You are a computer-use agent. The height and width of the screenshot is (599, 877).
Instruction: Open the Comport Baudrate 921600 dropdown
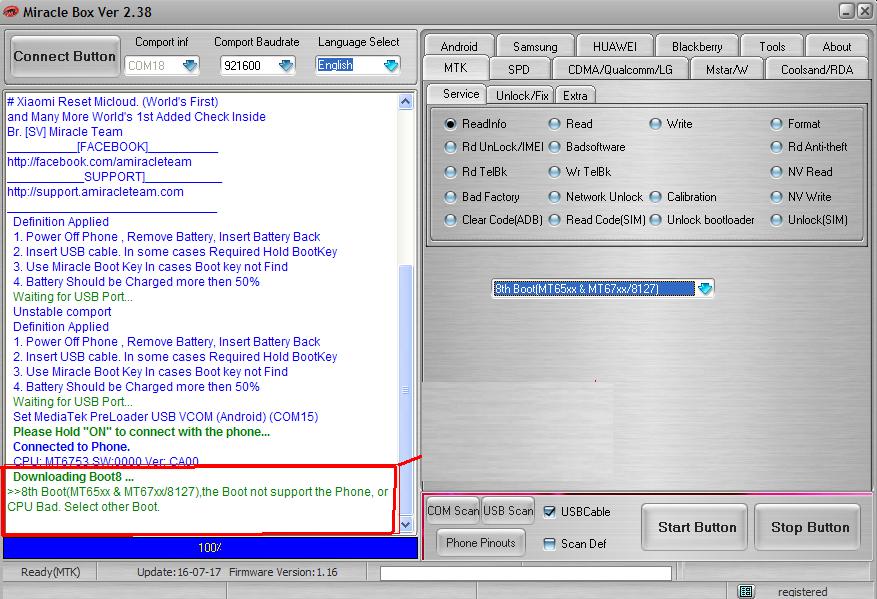point(286,65)
